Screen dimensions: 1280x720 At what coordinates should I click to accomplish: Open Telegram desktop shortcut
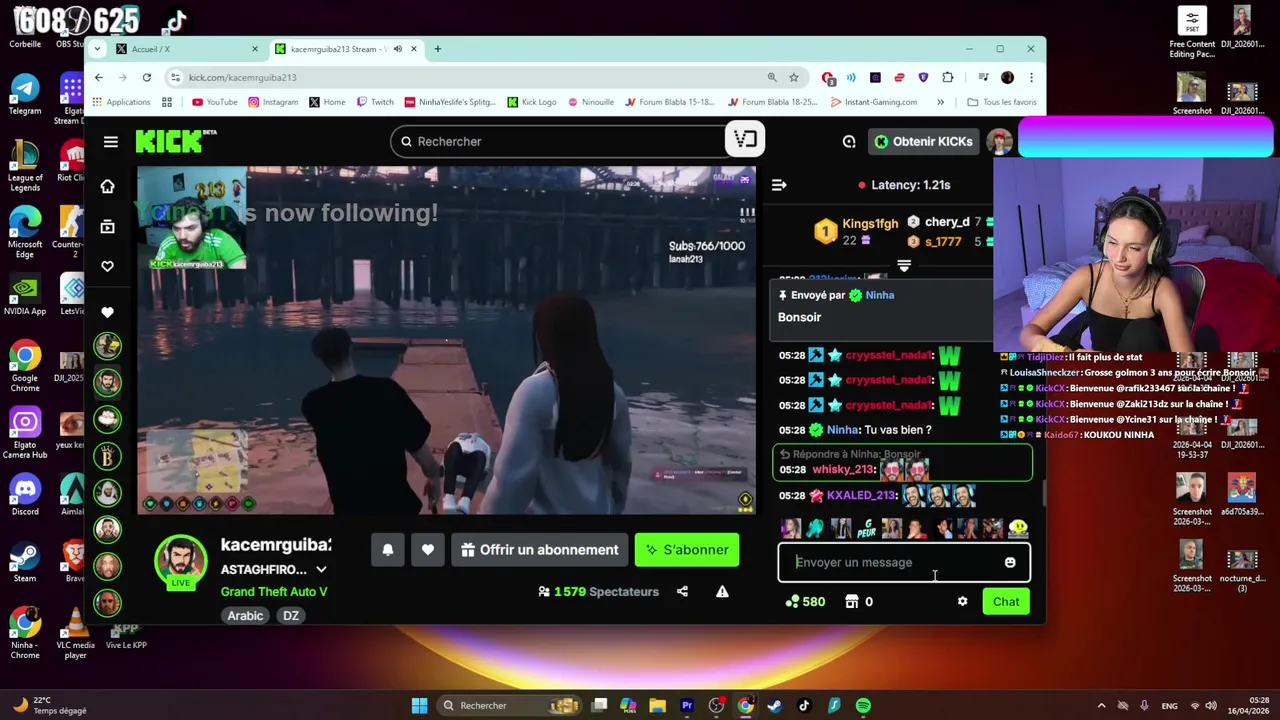coord(25,95)
